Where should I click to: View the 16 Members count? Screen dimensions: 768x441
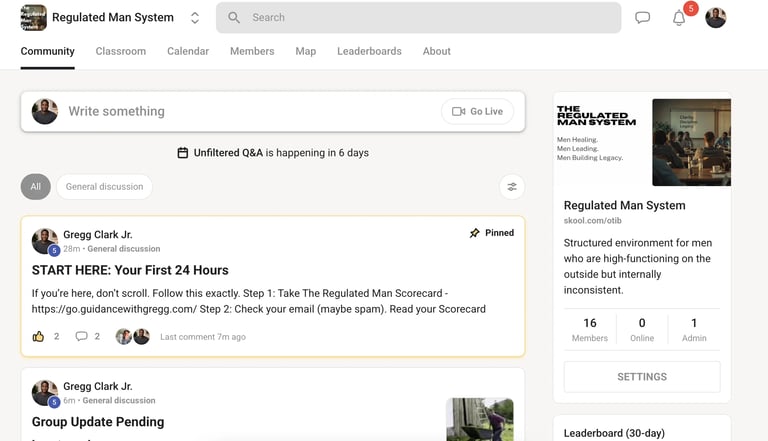[x=590, y=329]
